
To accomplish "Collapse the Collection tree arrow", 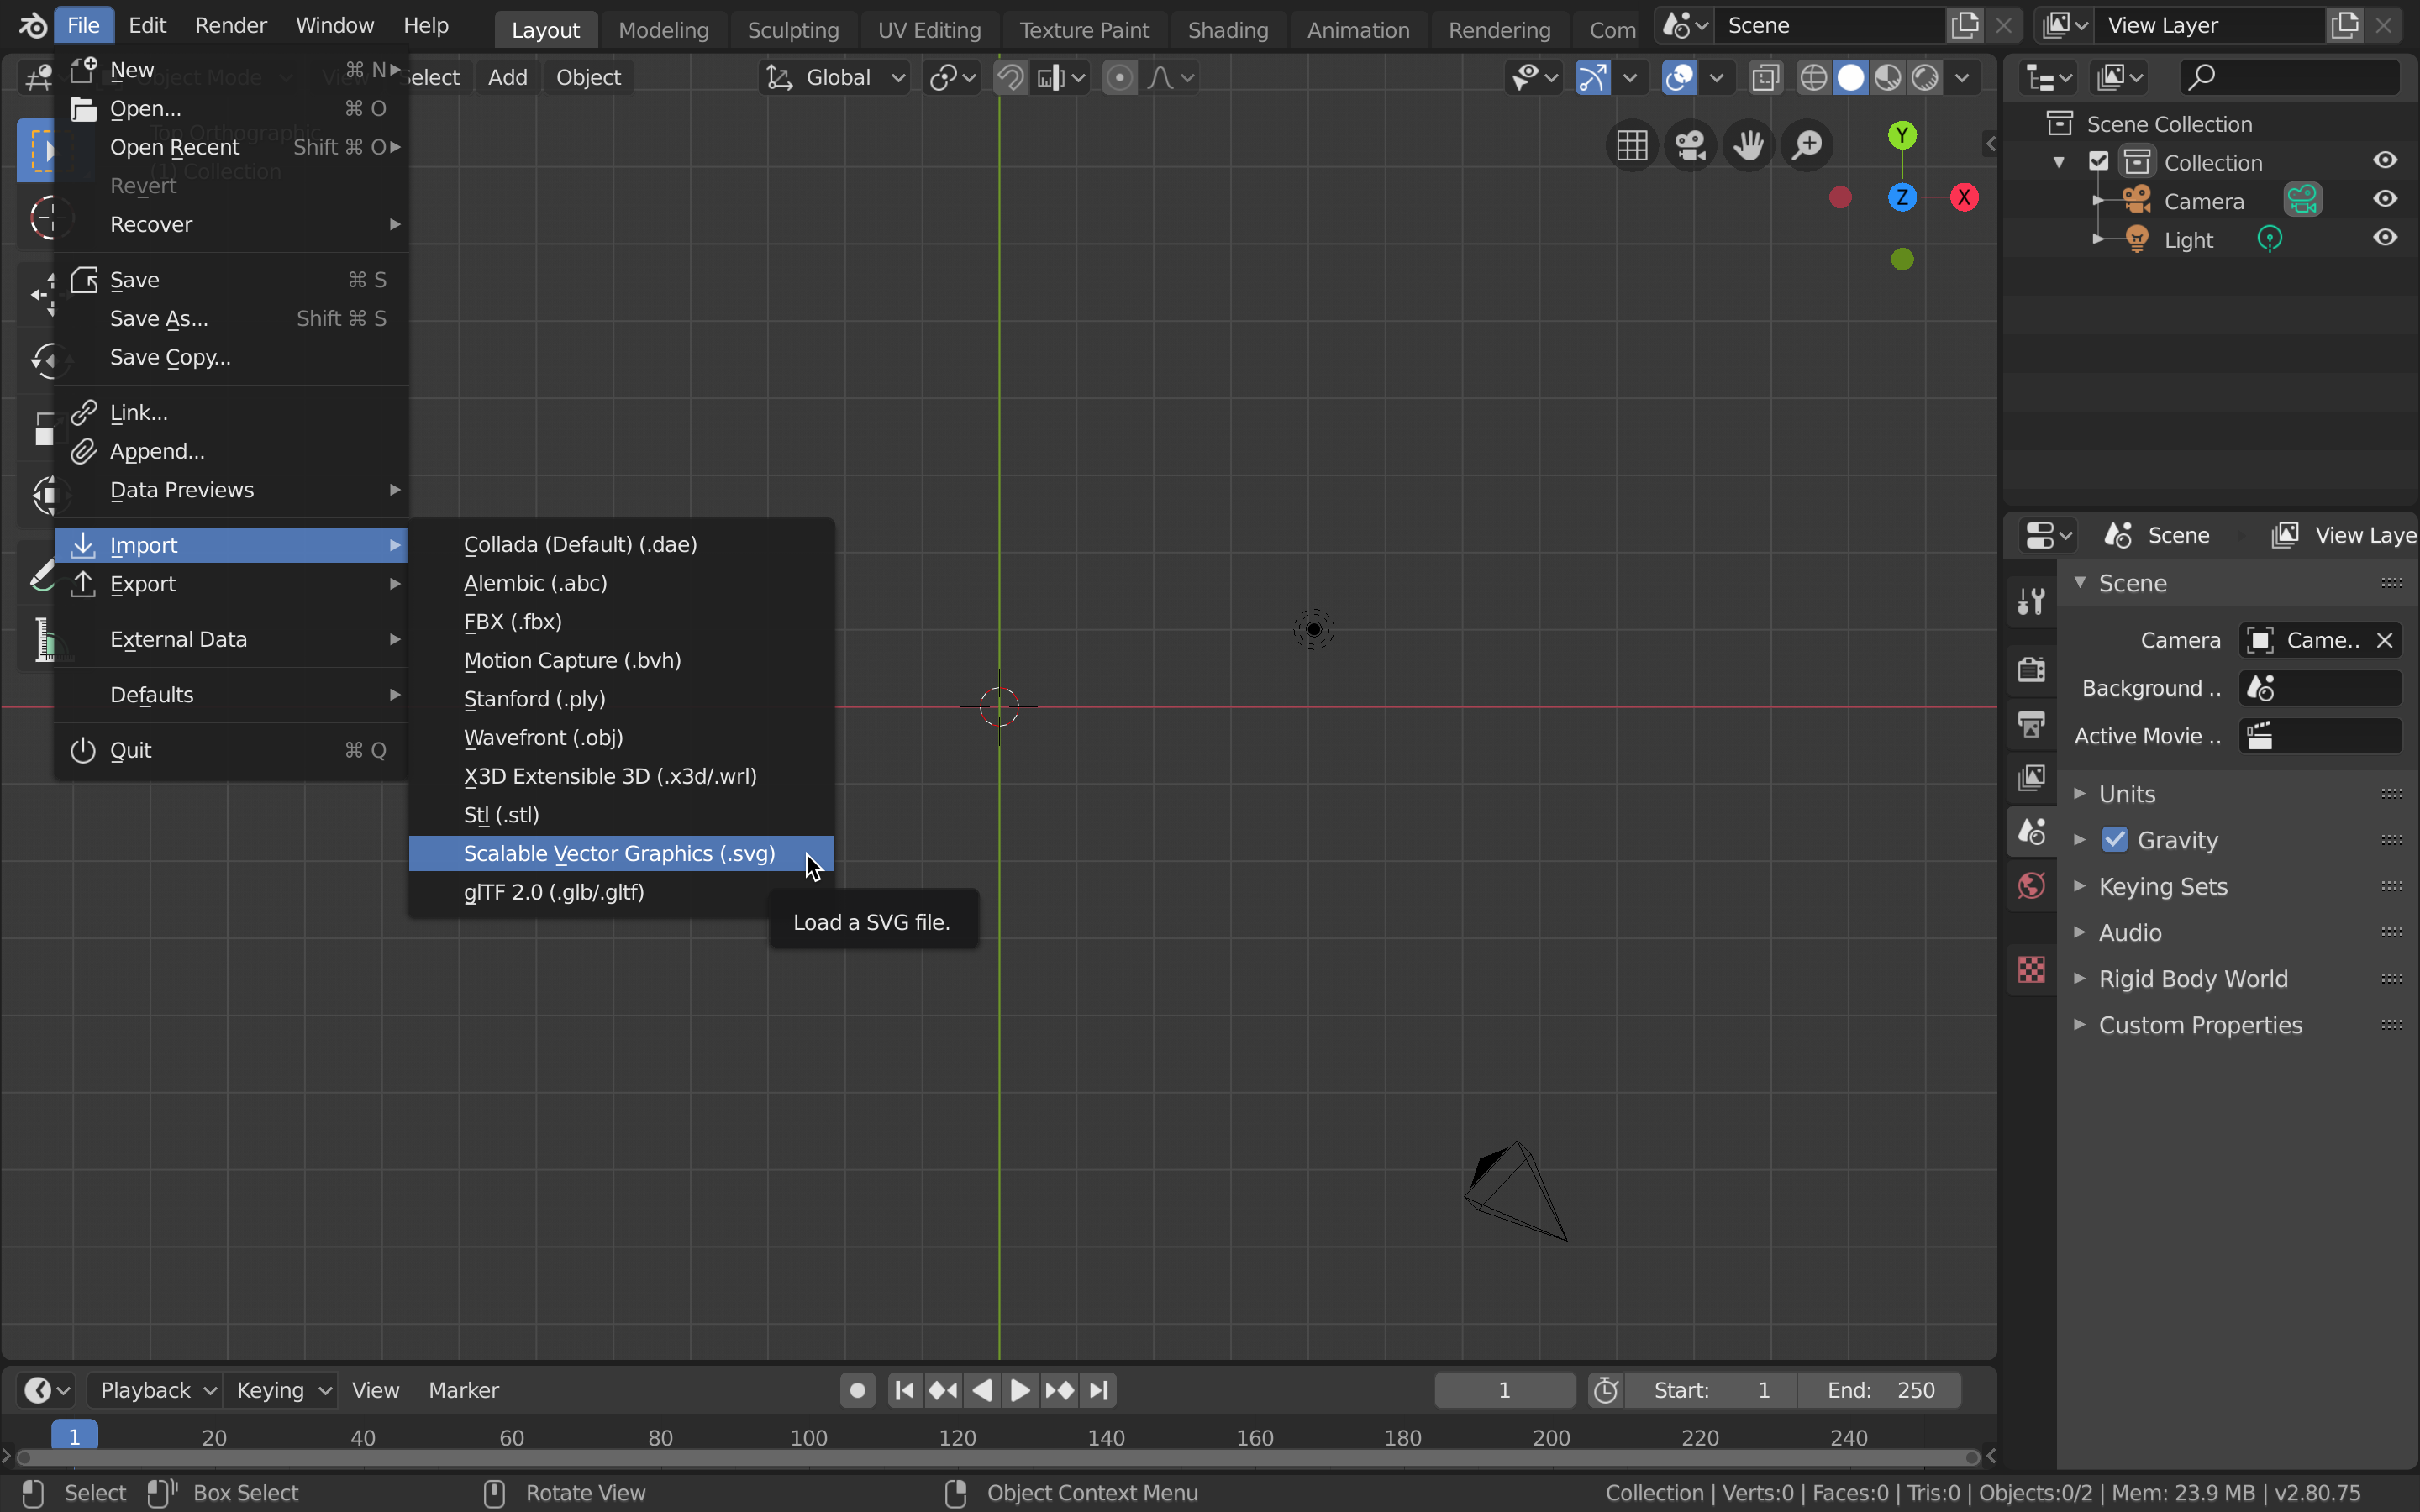I will 2059,162.
